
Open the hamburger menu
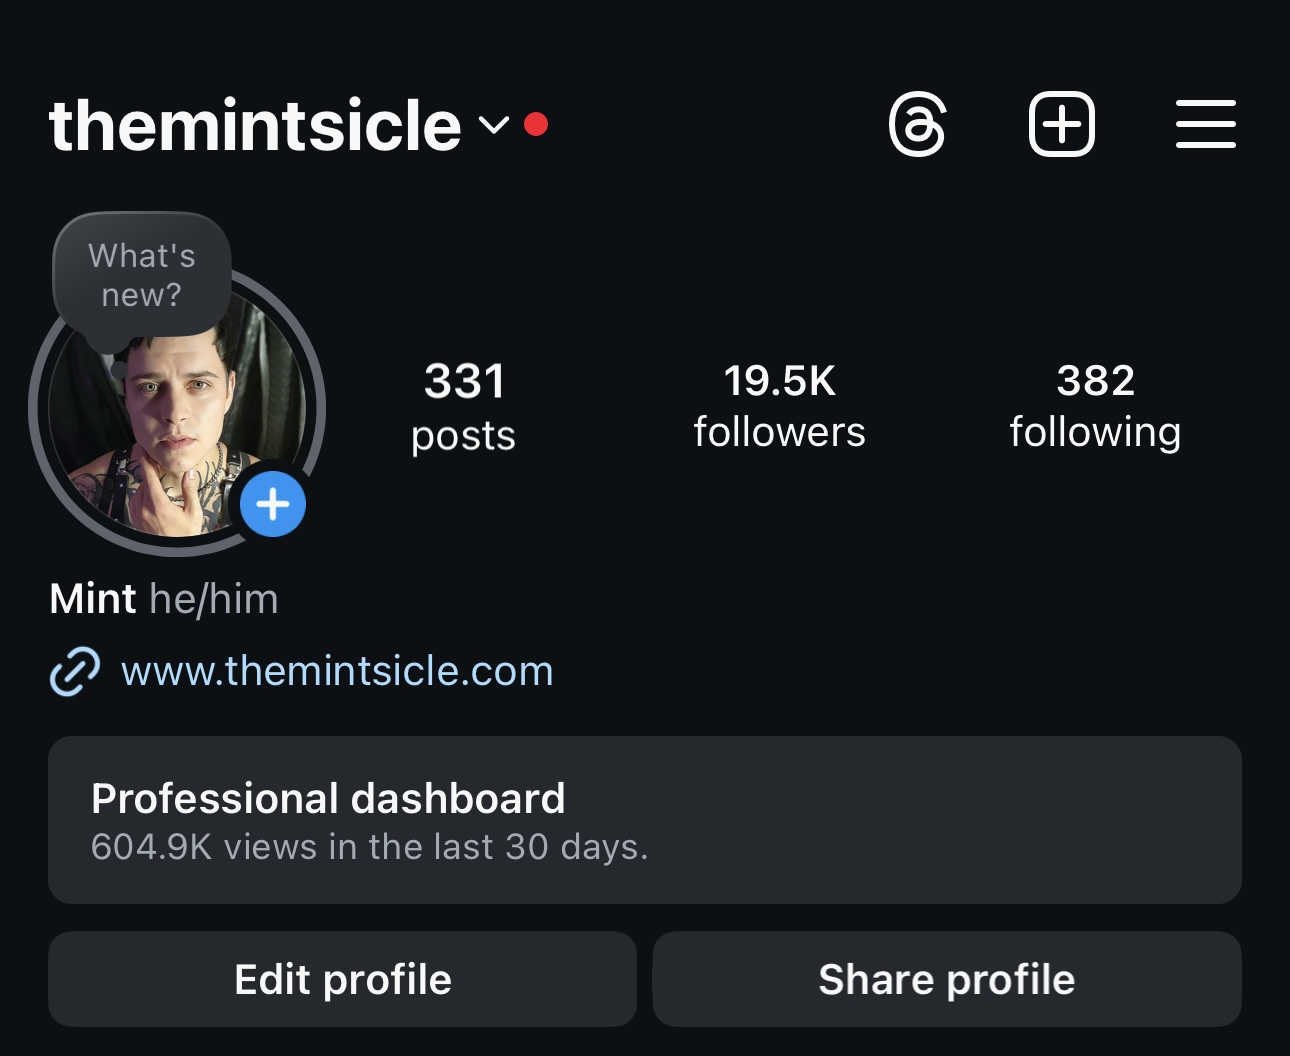point(1206,124)
